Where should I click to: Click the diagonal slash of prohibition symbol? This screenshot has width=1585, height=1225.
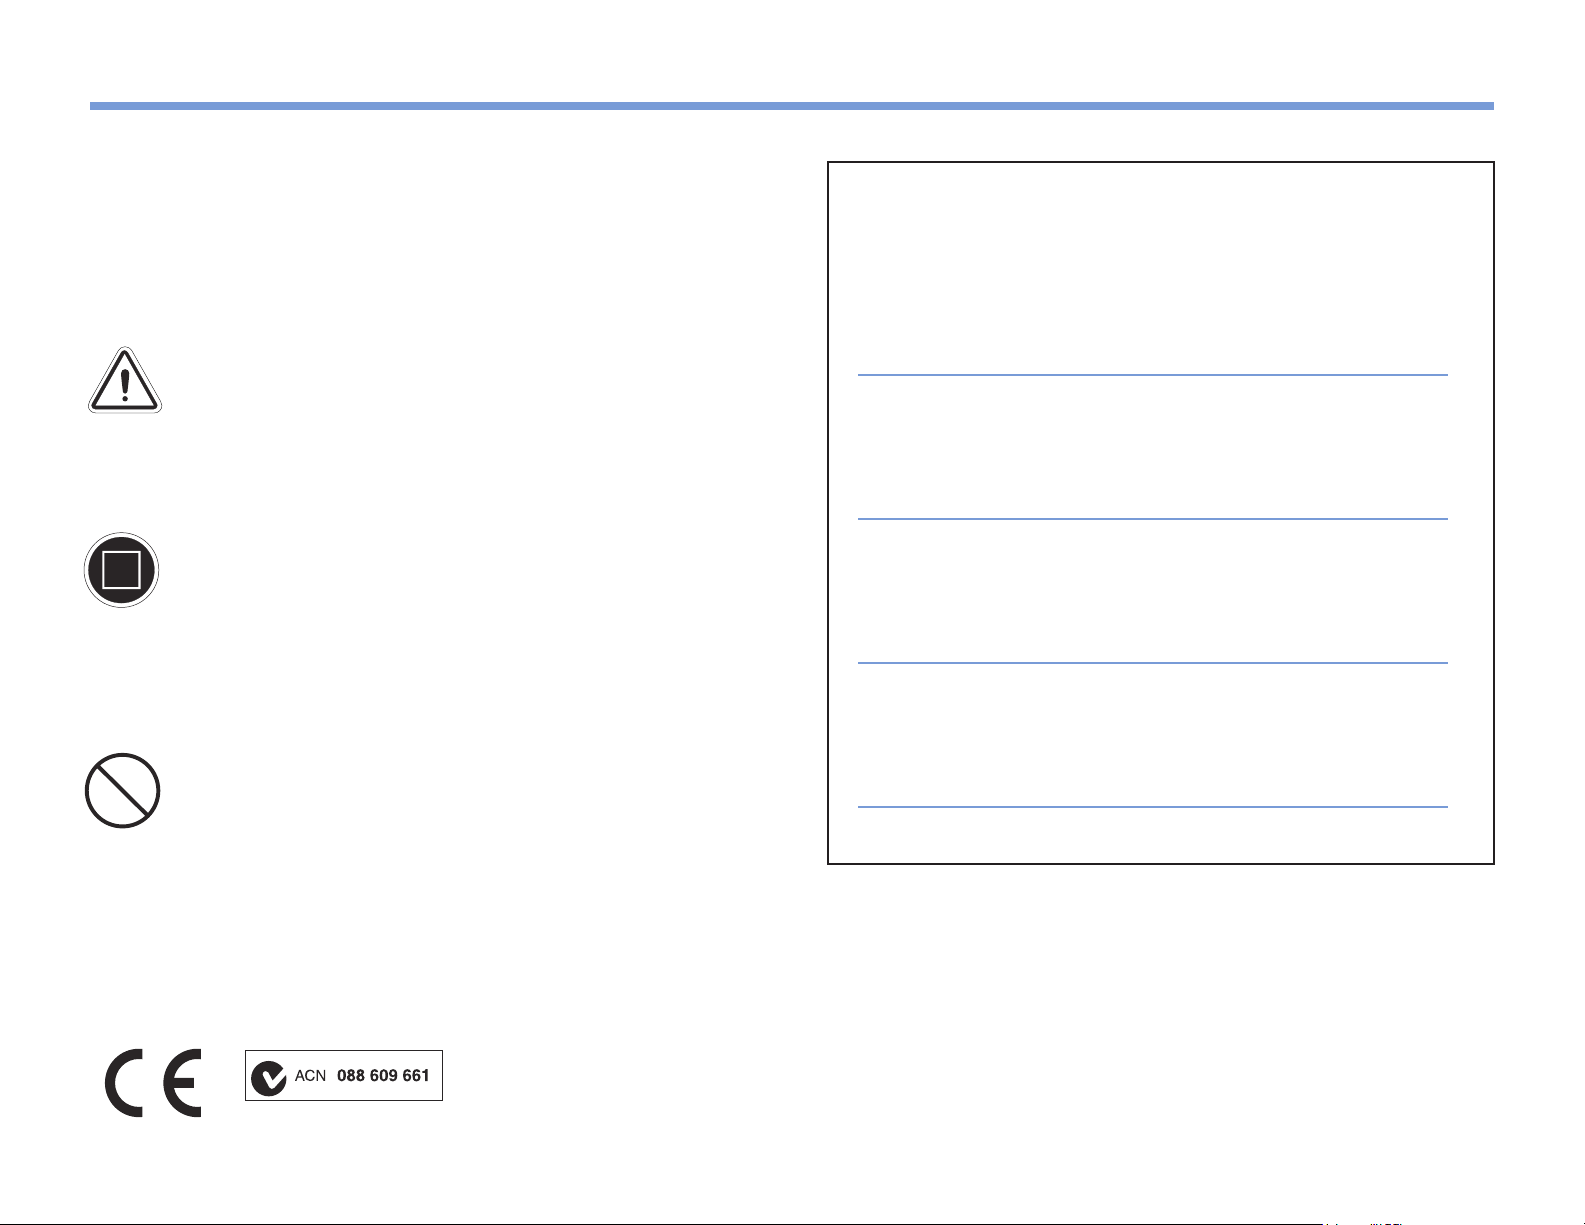coord(122,791)
